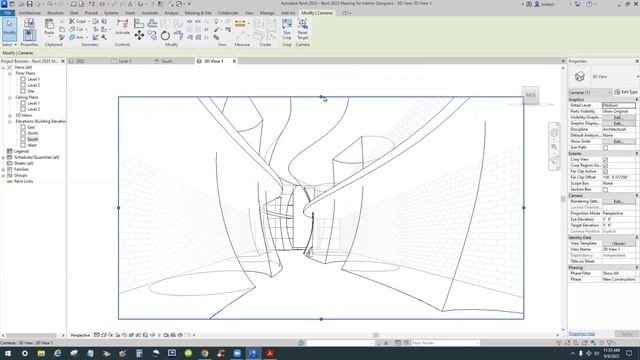The height and width of the screenshot is (360, 640).
Task: Click the ViewCube BACK face
Action: coord(531,95)
